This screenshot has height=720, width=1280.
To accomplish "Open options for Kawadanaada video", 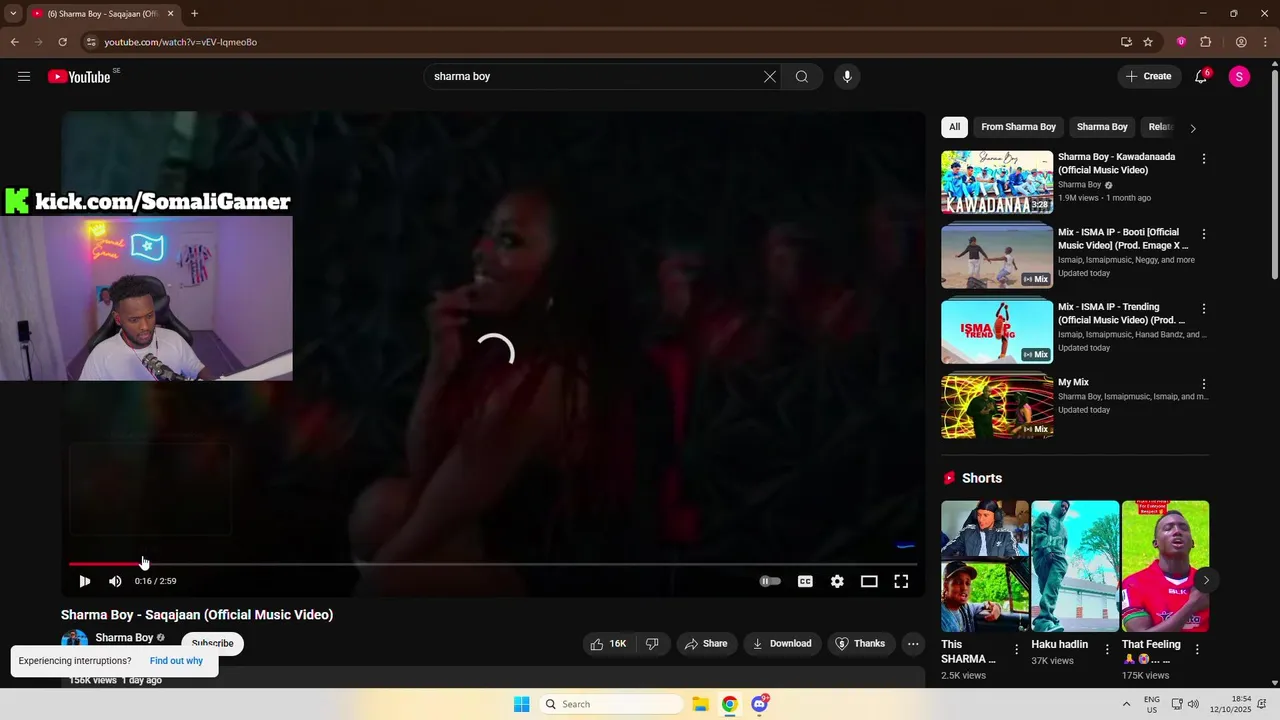I will 1204,159.
